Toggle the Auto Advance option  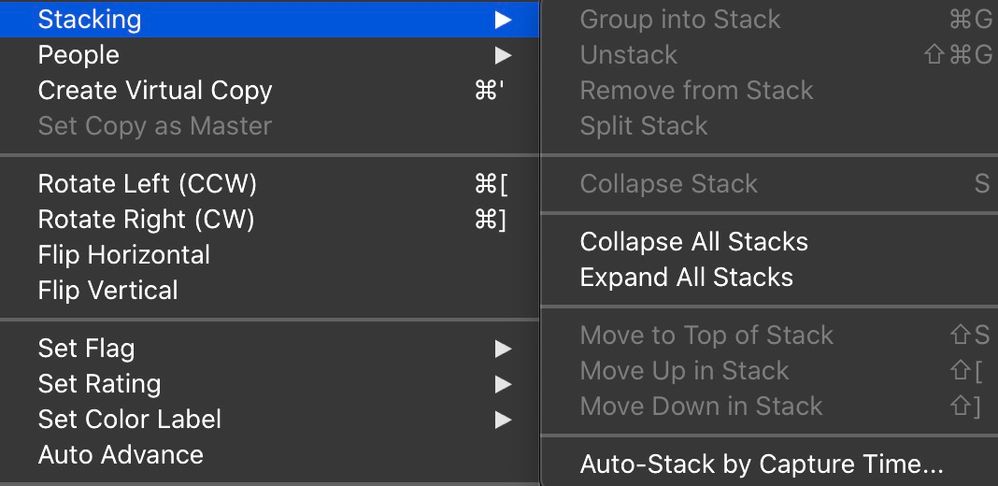click(x=120, y=455)
